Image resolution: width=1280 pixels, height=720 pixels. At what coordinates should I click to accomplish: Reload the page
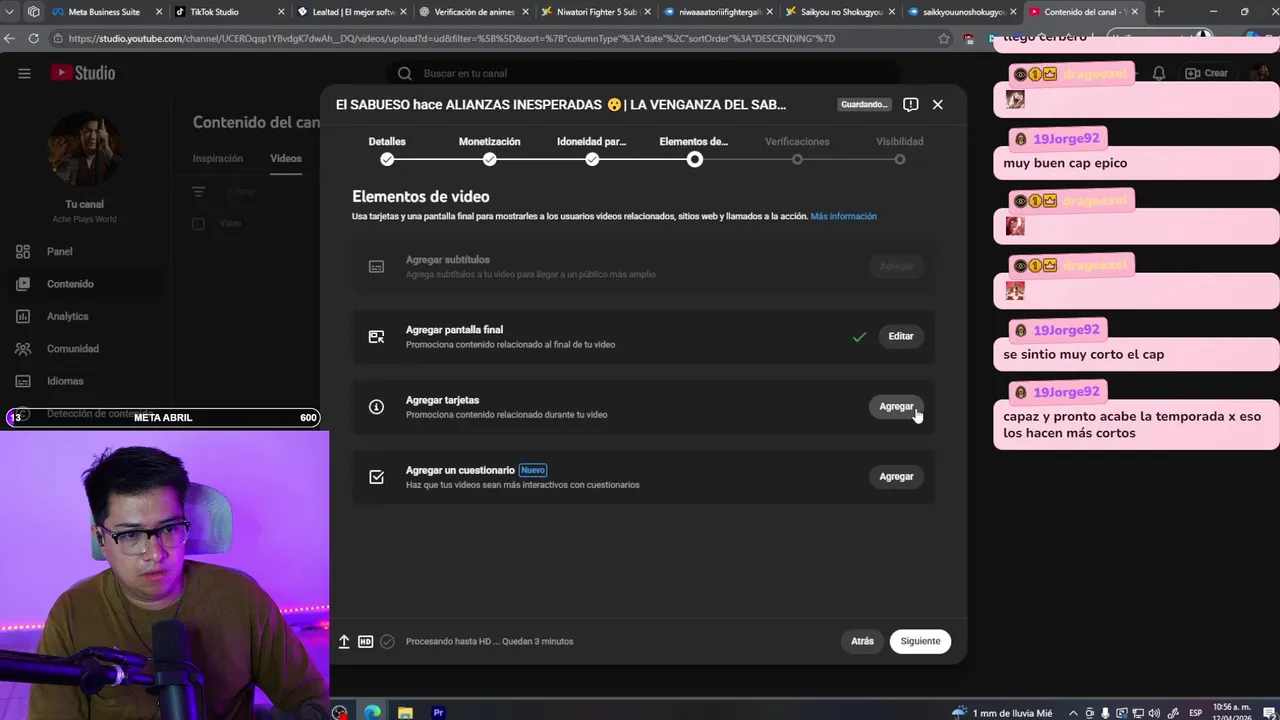tap(33, 38)
